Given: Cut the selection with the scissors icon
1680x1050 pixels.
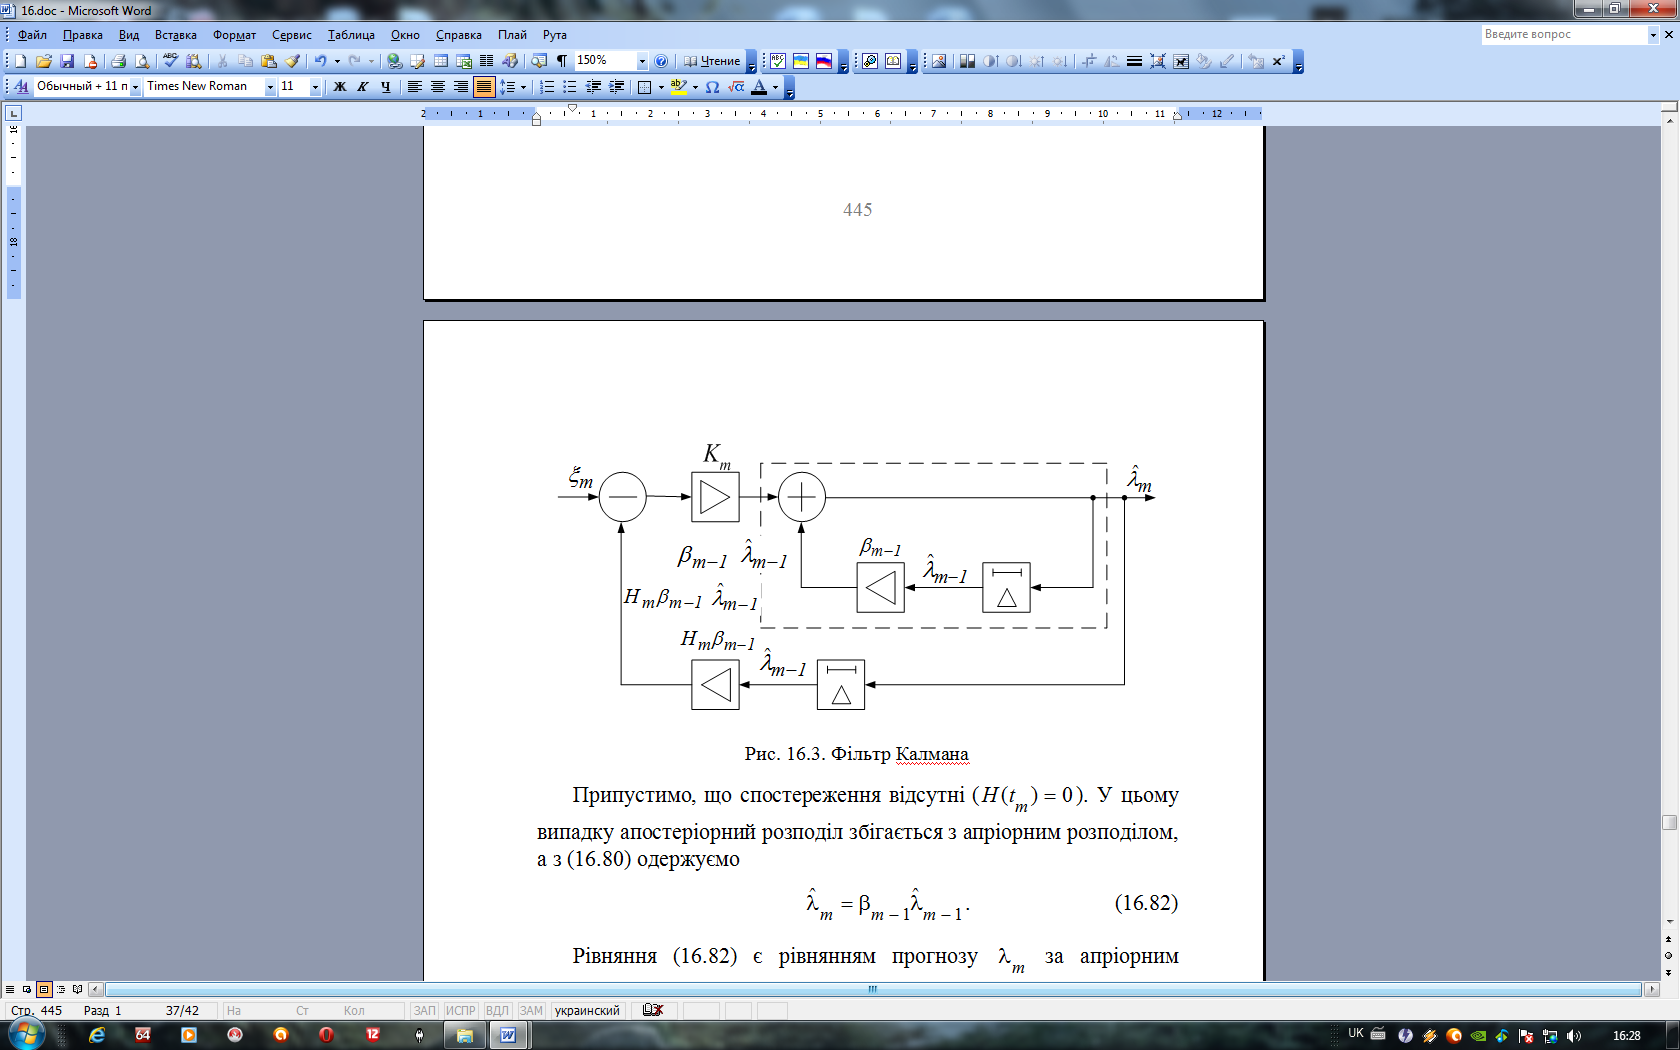Looking at the screenshot, I should (222, 61).
